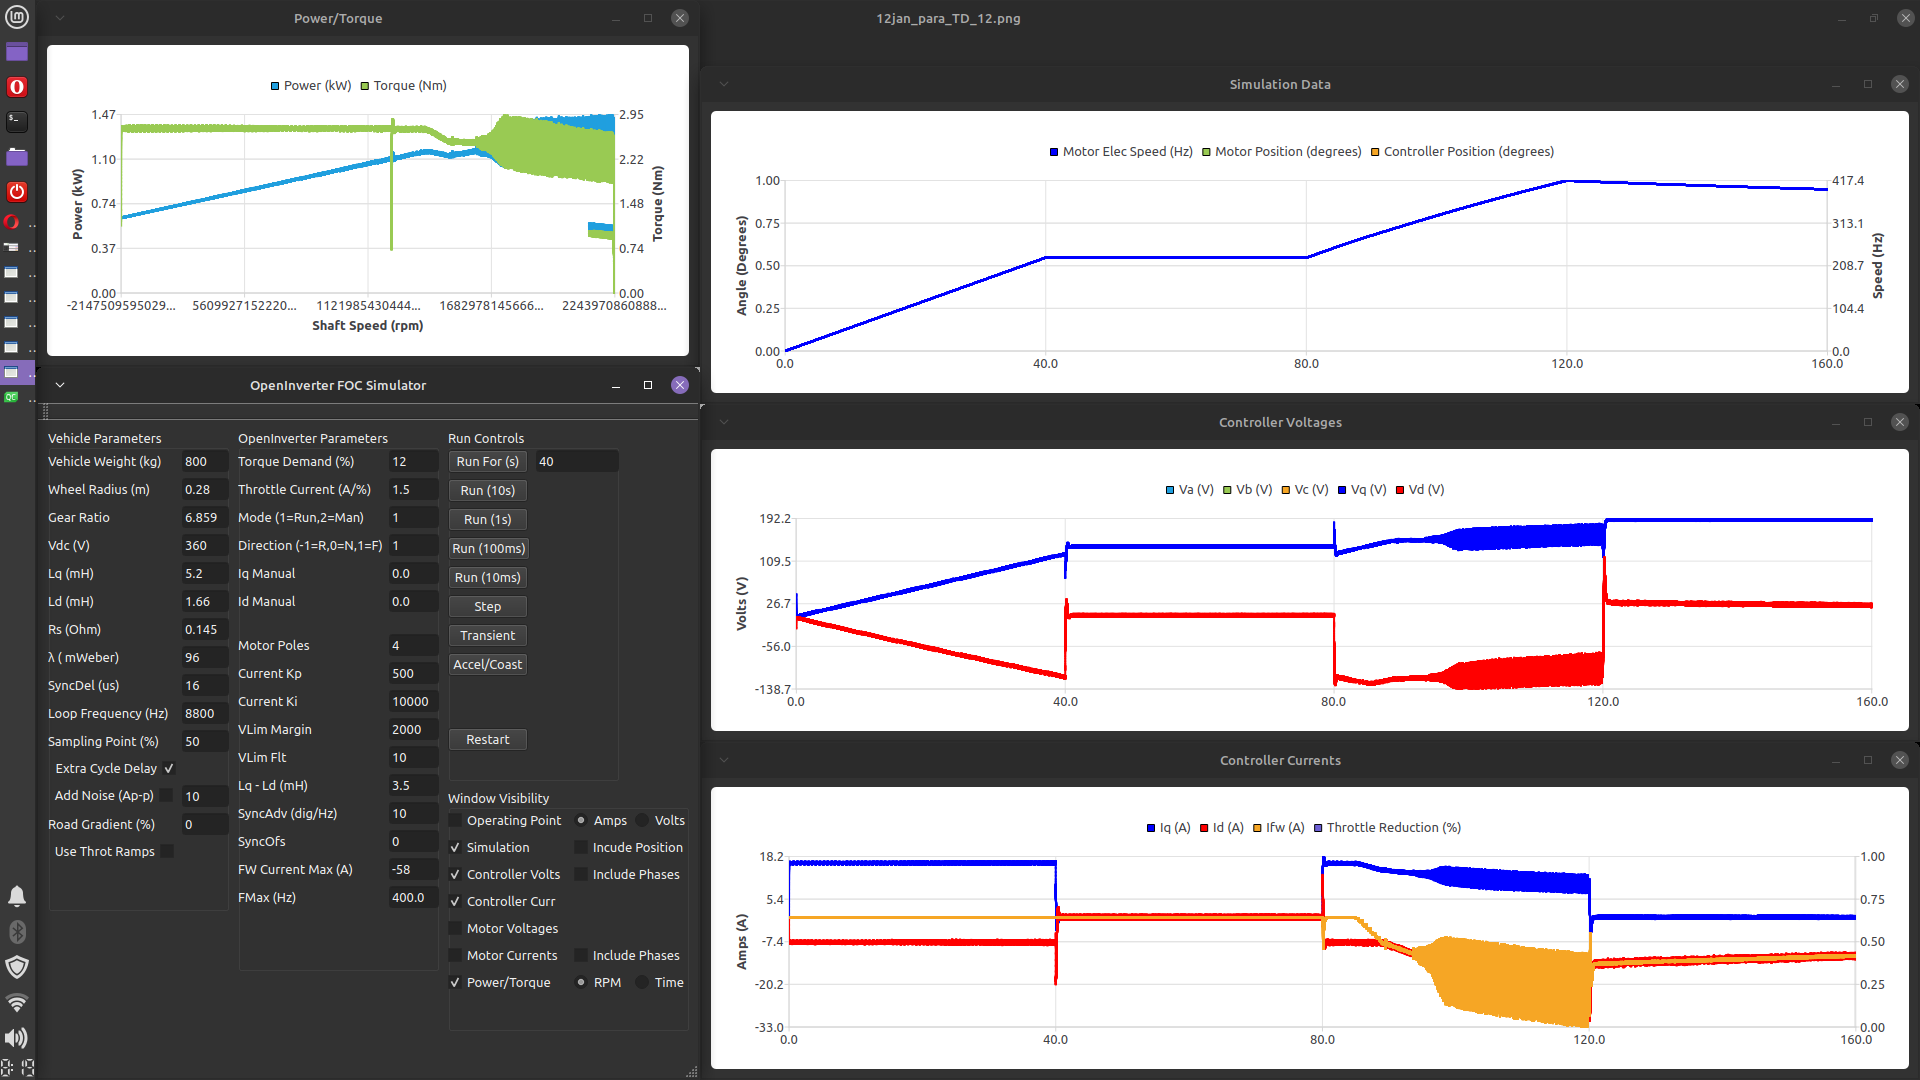Click the Accel/Coast button
The image size is (1920, 1080).
(x=487, y=665)
